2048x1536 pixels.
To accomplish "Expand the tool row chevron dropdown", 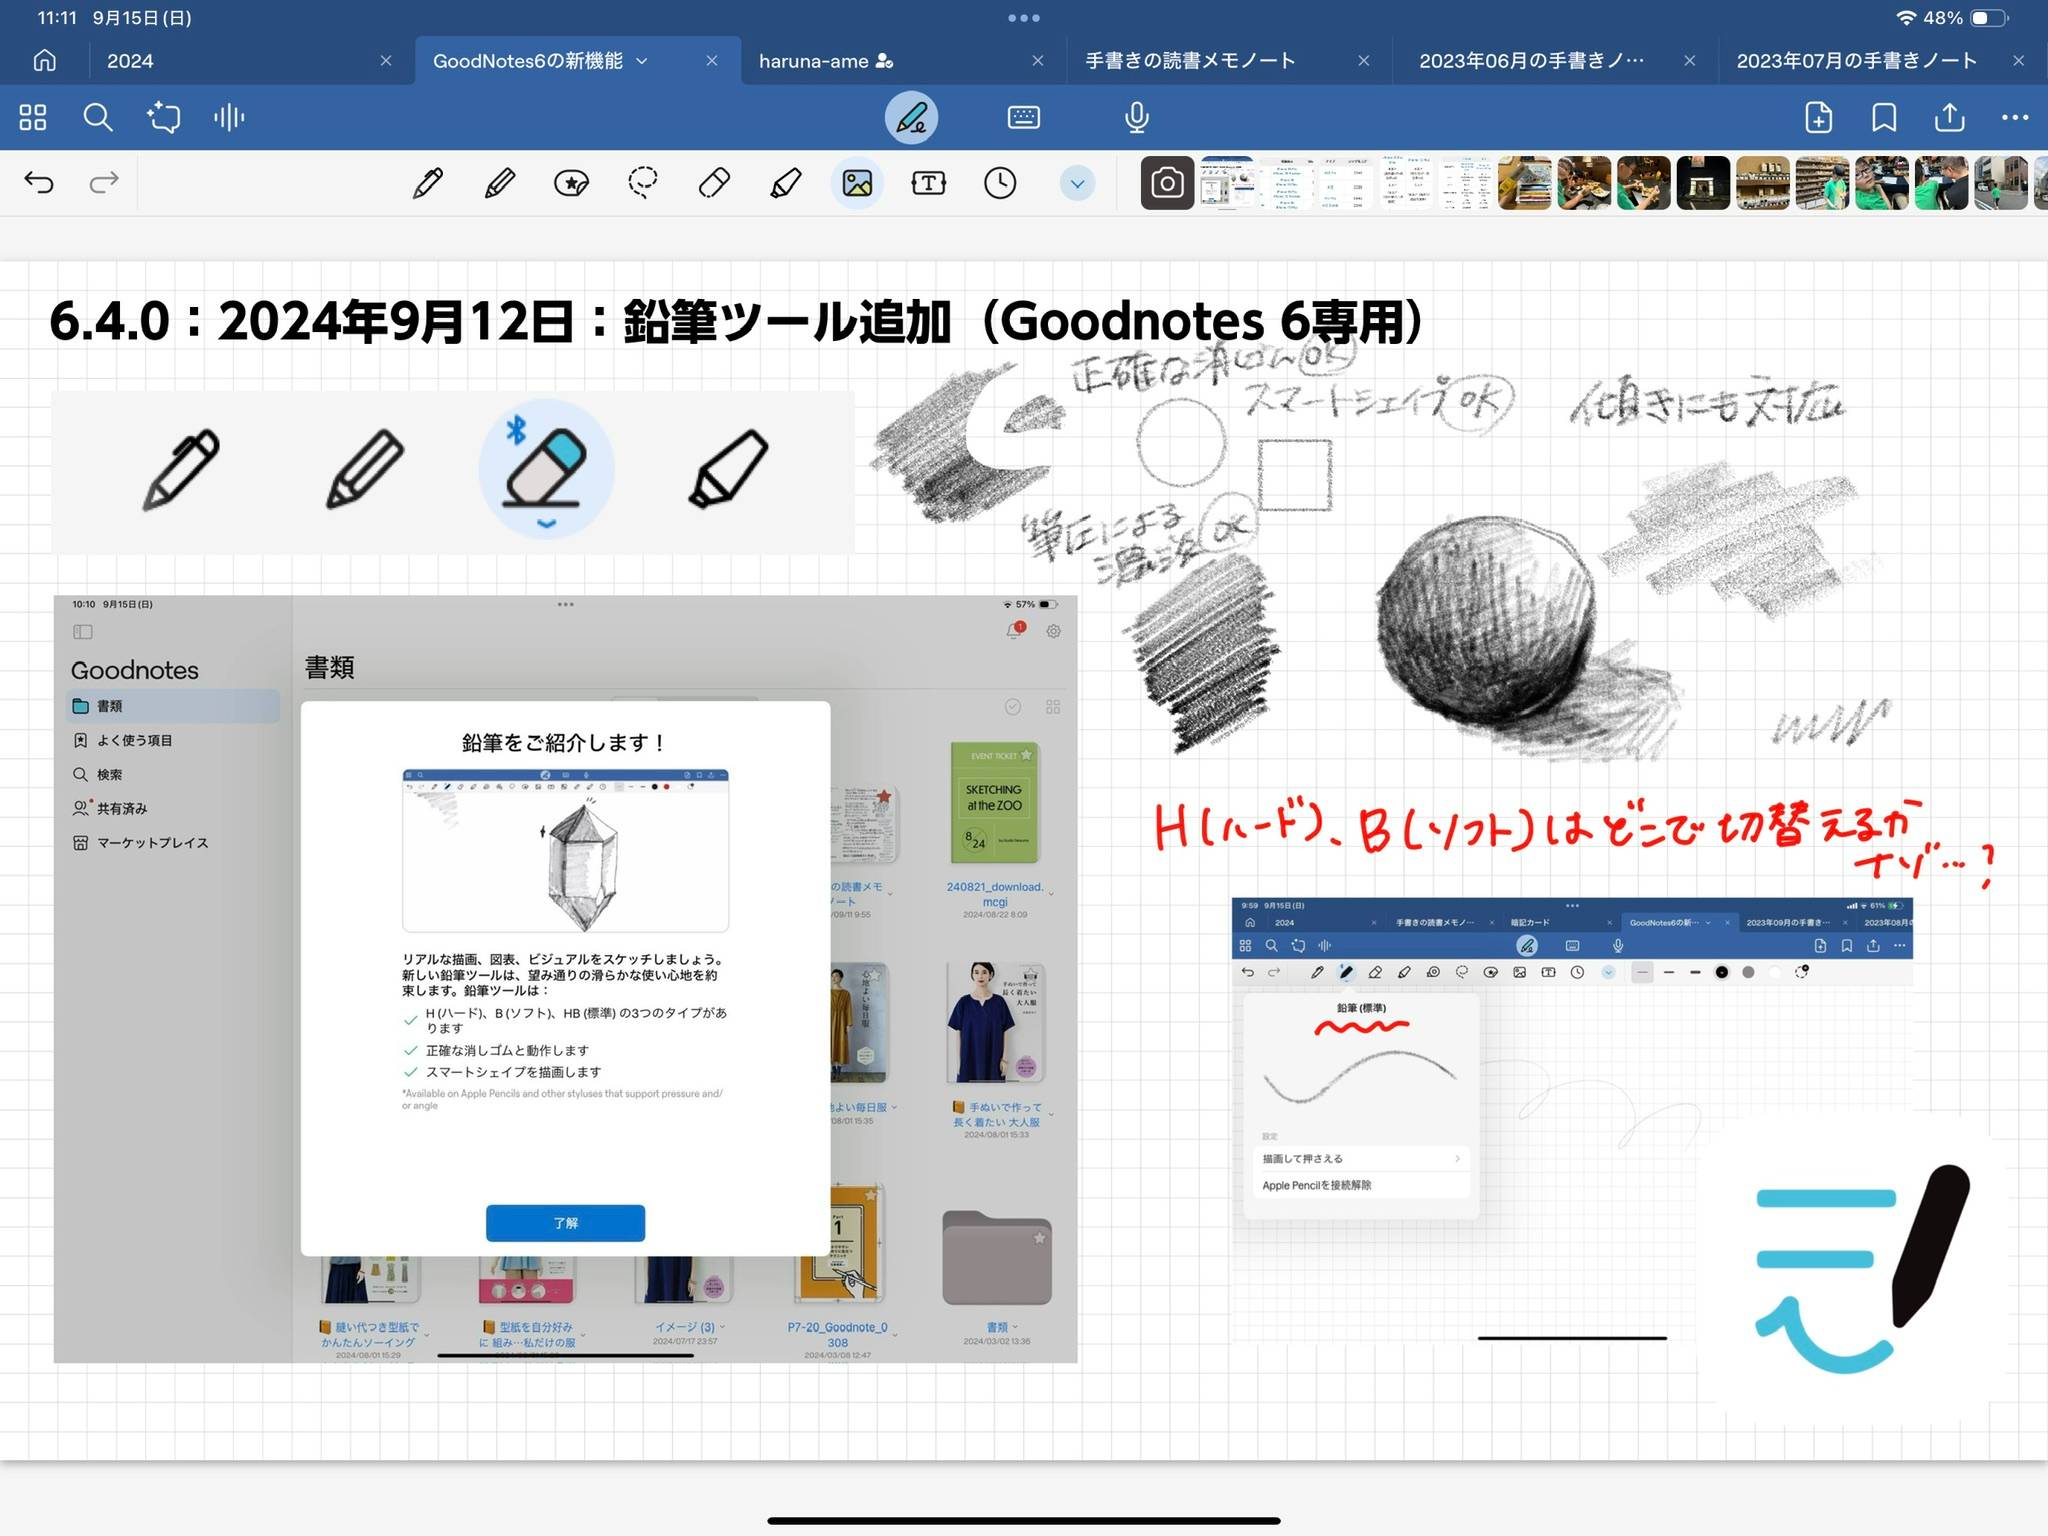I will coord(1077,183).
